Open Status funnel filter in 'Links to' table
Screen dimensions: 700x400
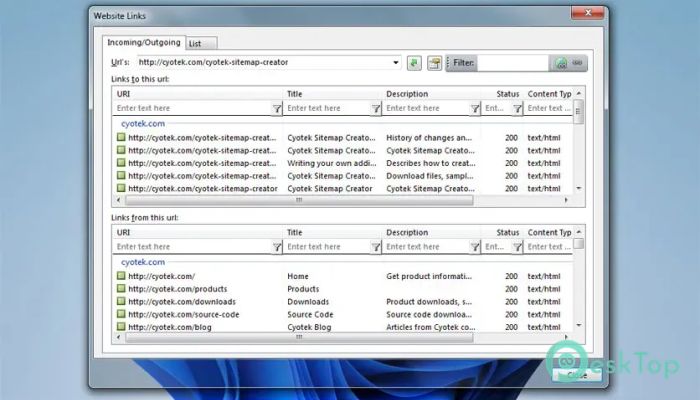[x=517, y=108]
